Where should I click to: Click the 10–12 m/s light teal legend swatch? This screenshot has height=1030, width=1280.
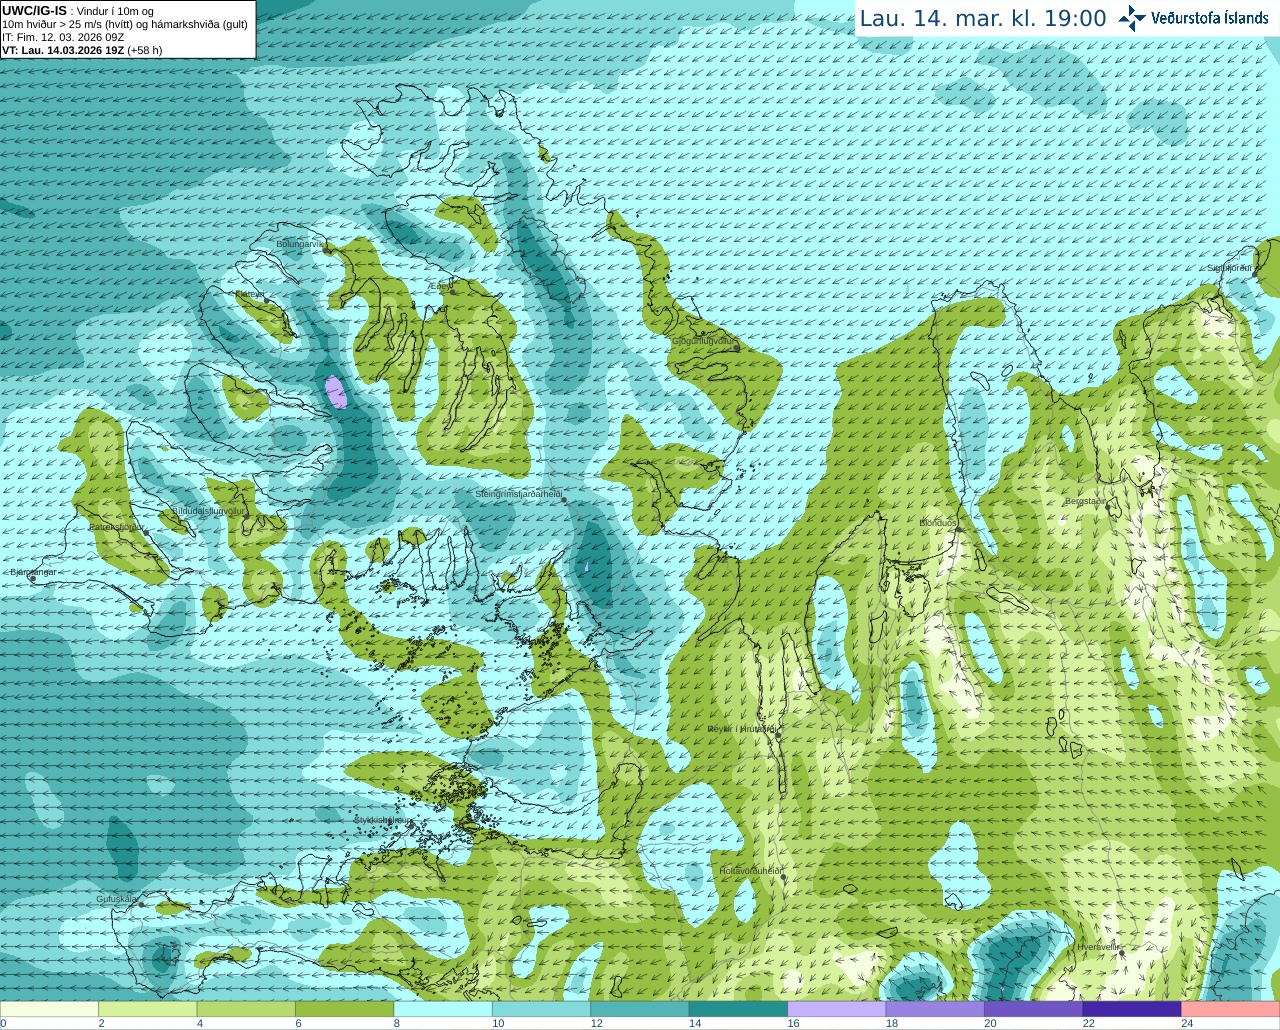[x=542, y=1009]
